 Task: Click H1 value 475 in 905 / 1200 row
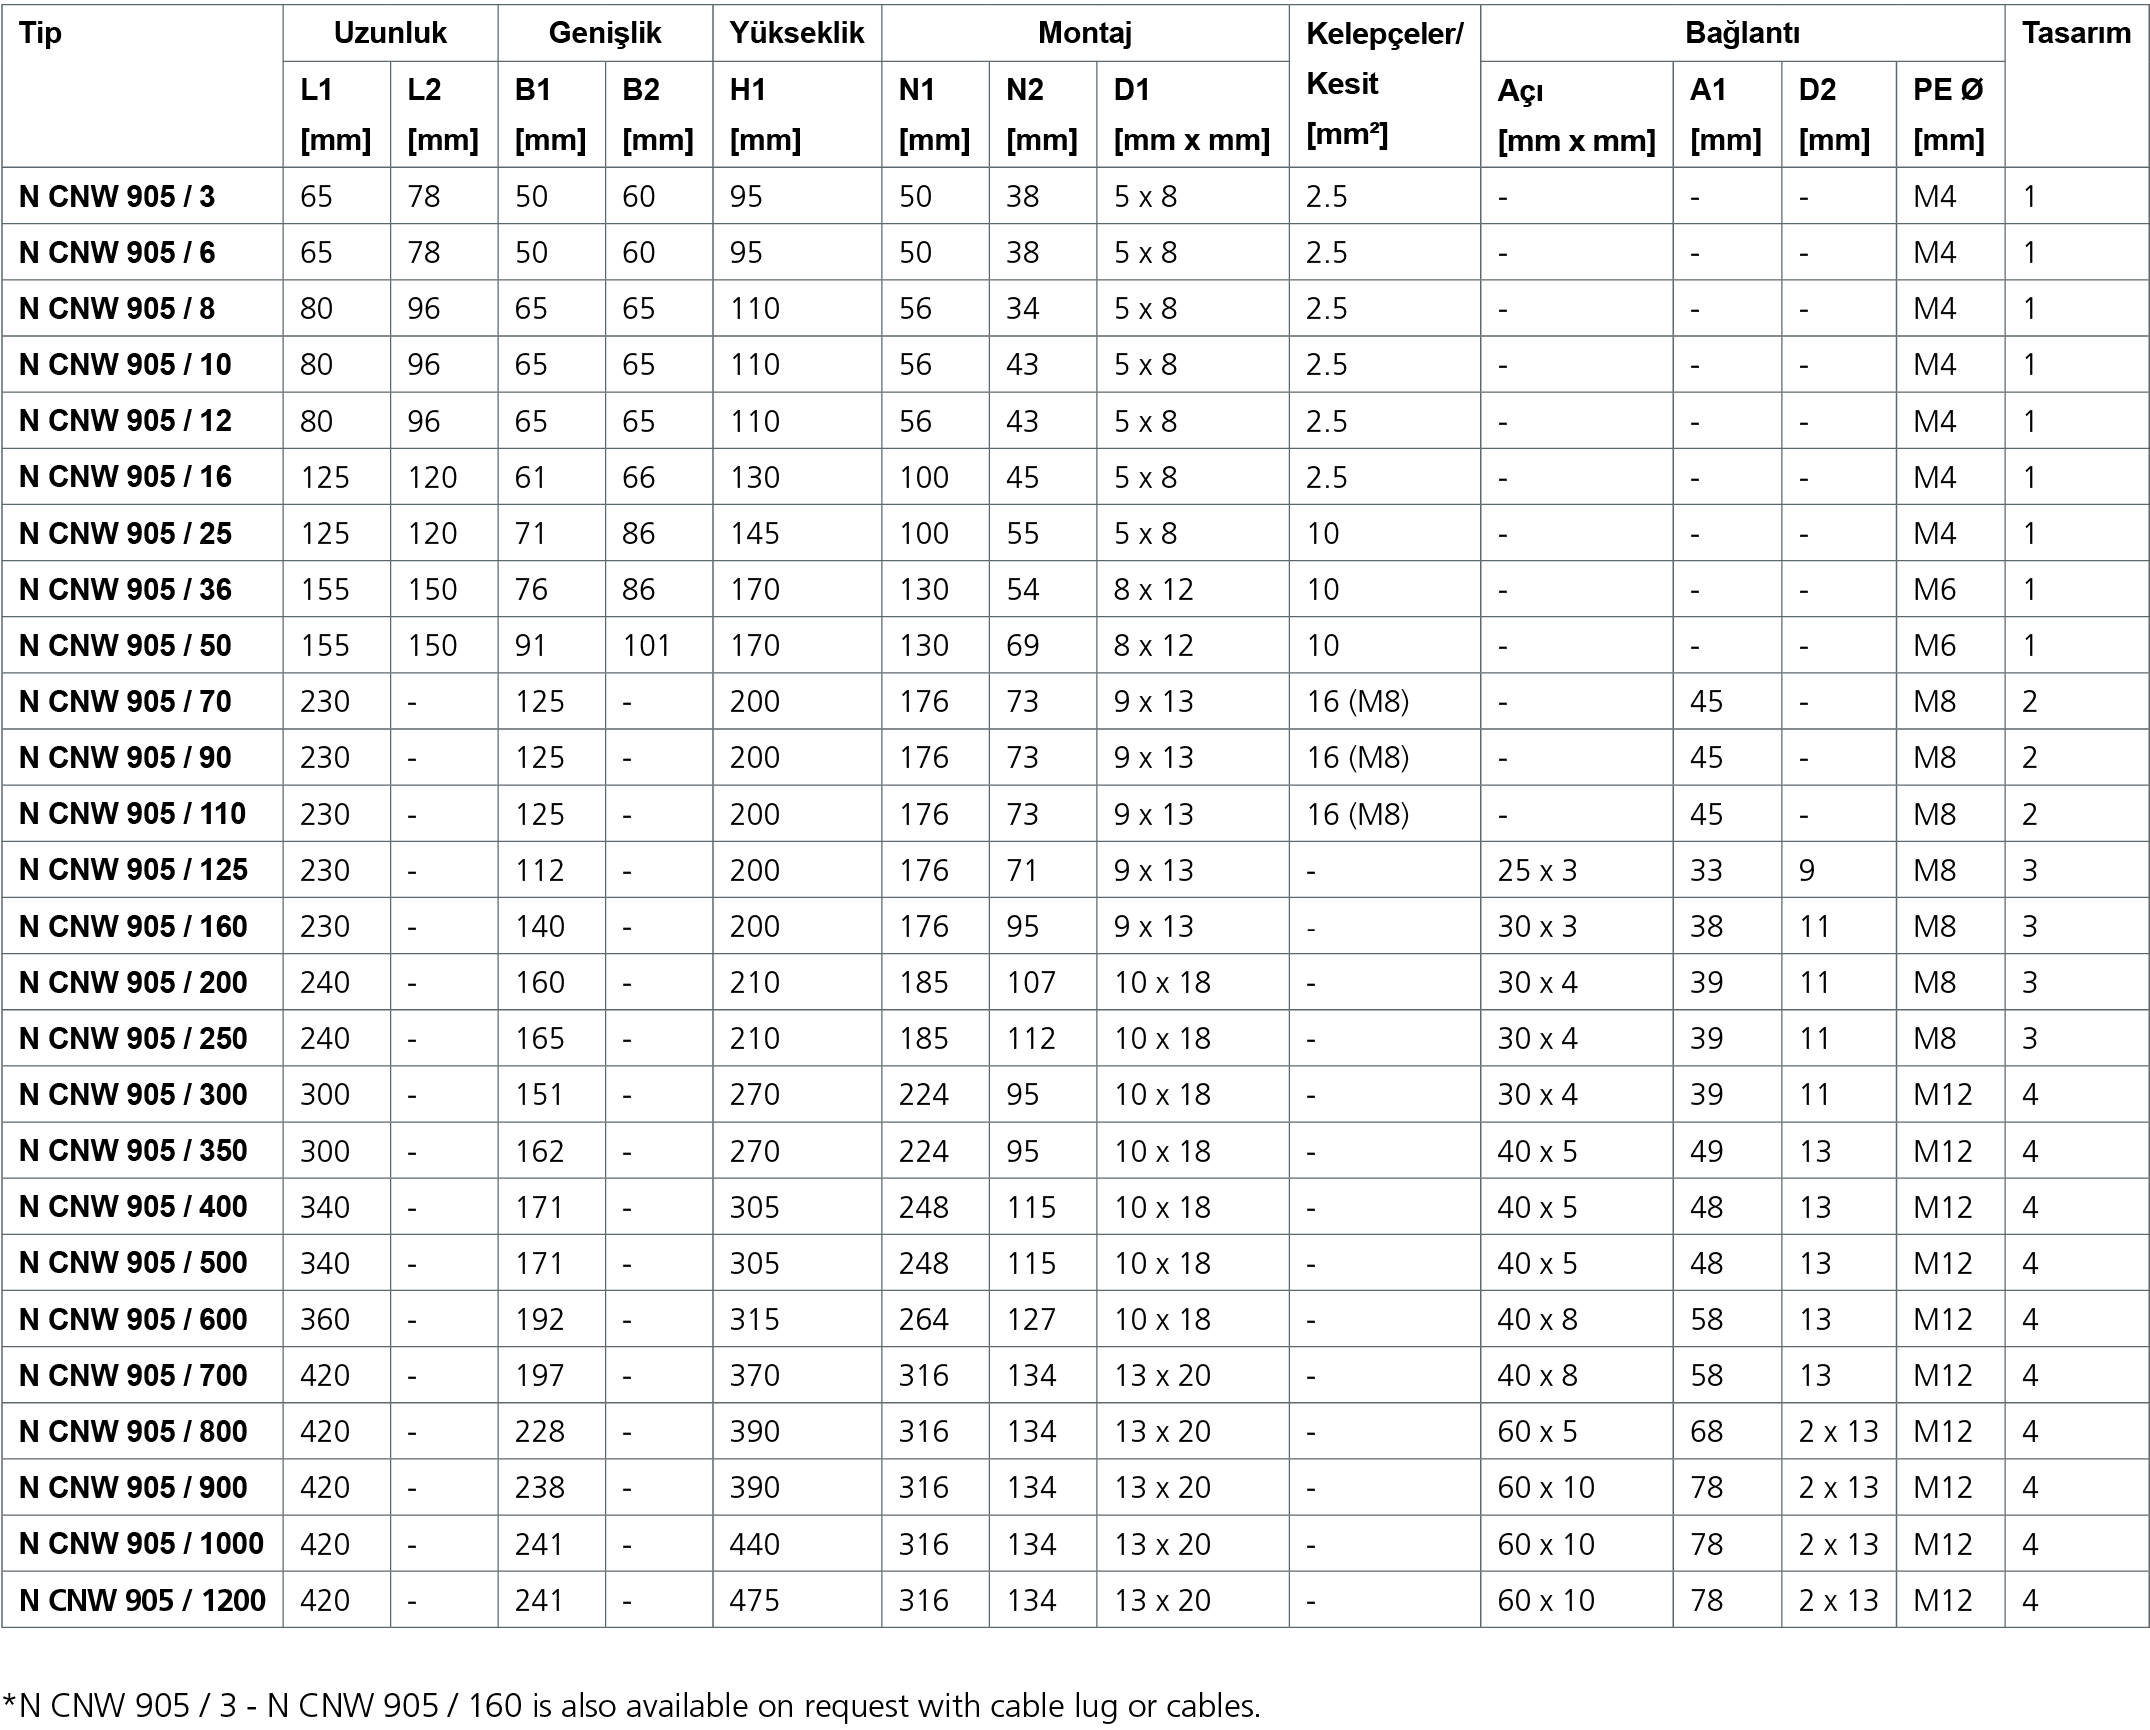point(754,1600)
